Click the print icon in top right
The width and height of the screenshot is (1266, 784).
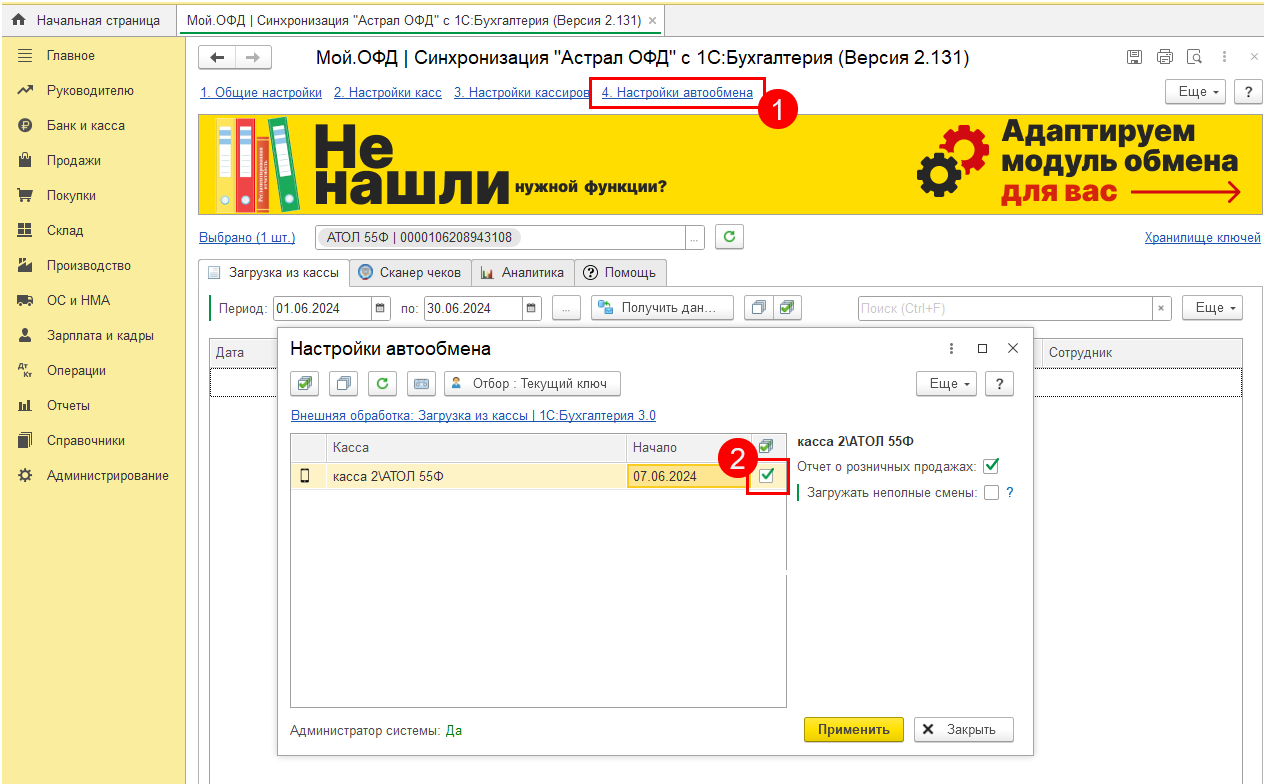tap(1164, 57)
